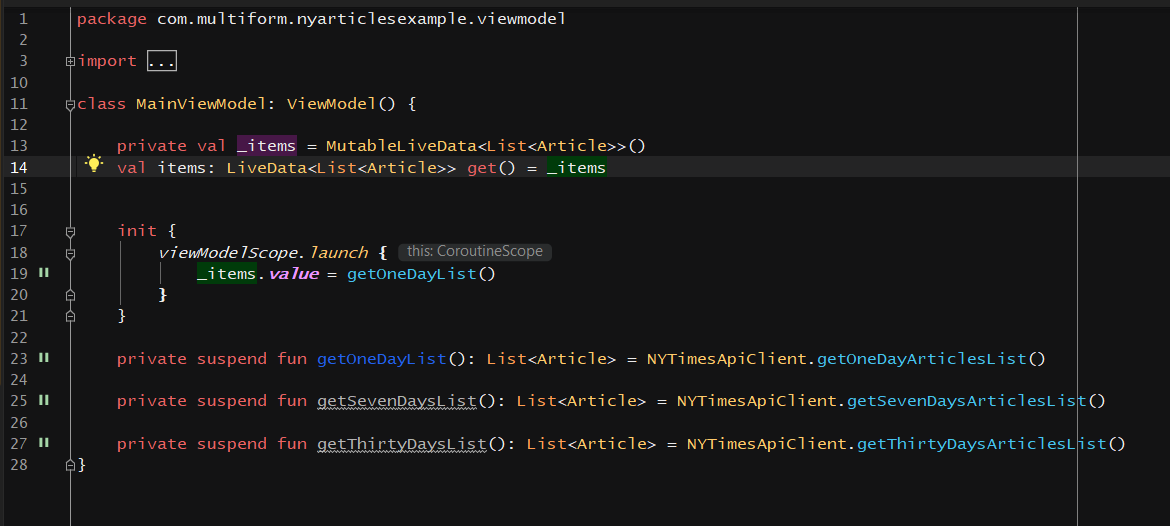Collapse the init block fold marker

pos(70,232)
